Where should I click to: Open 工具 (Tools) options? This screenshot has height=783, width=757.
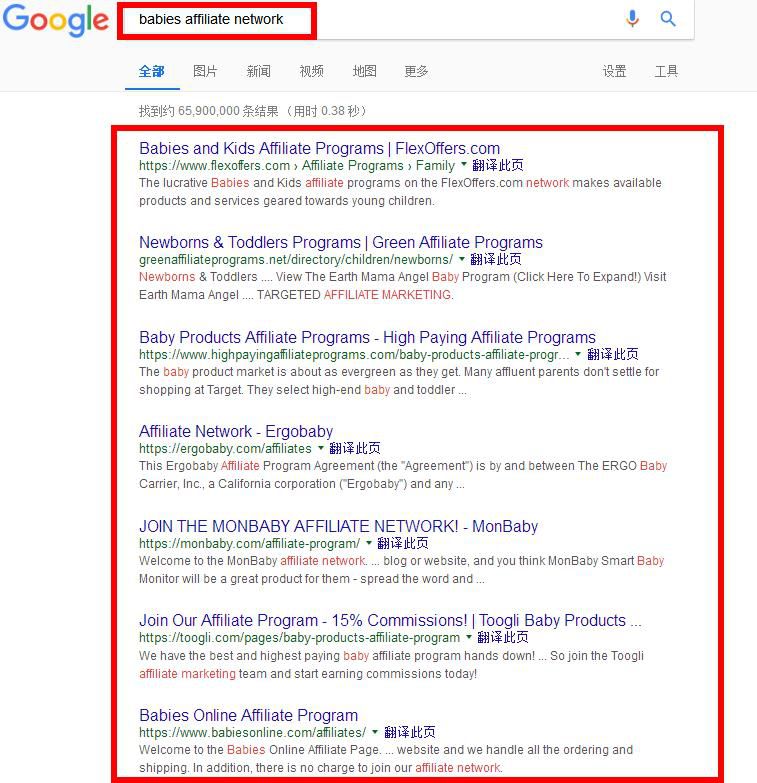click(666, 71)
